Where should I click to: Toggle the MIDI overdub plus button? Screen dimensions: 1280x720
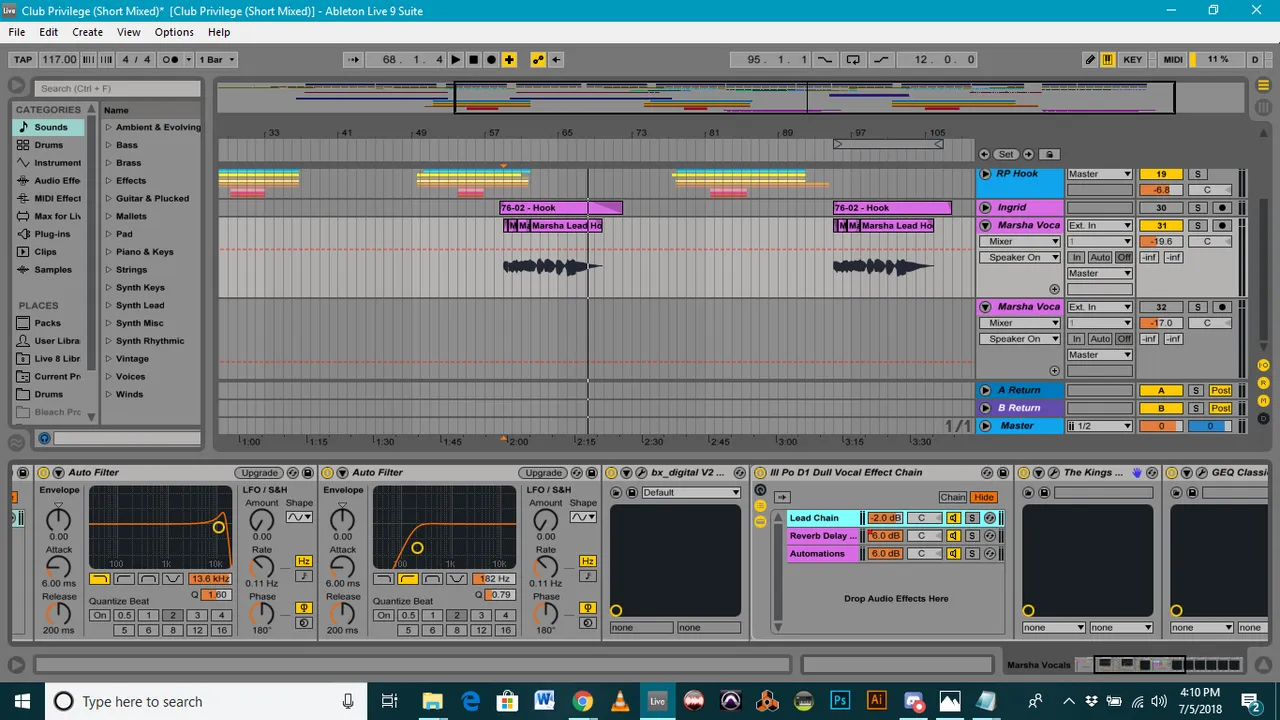510,60
